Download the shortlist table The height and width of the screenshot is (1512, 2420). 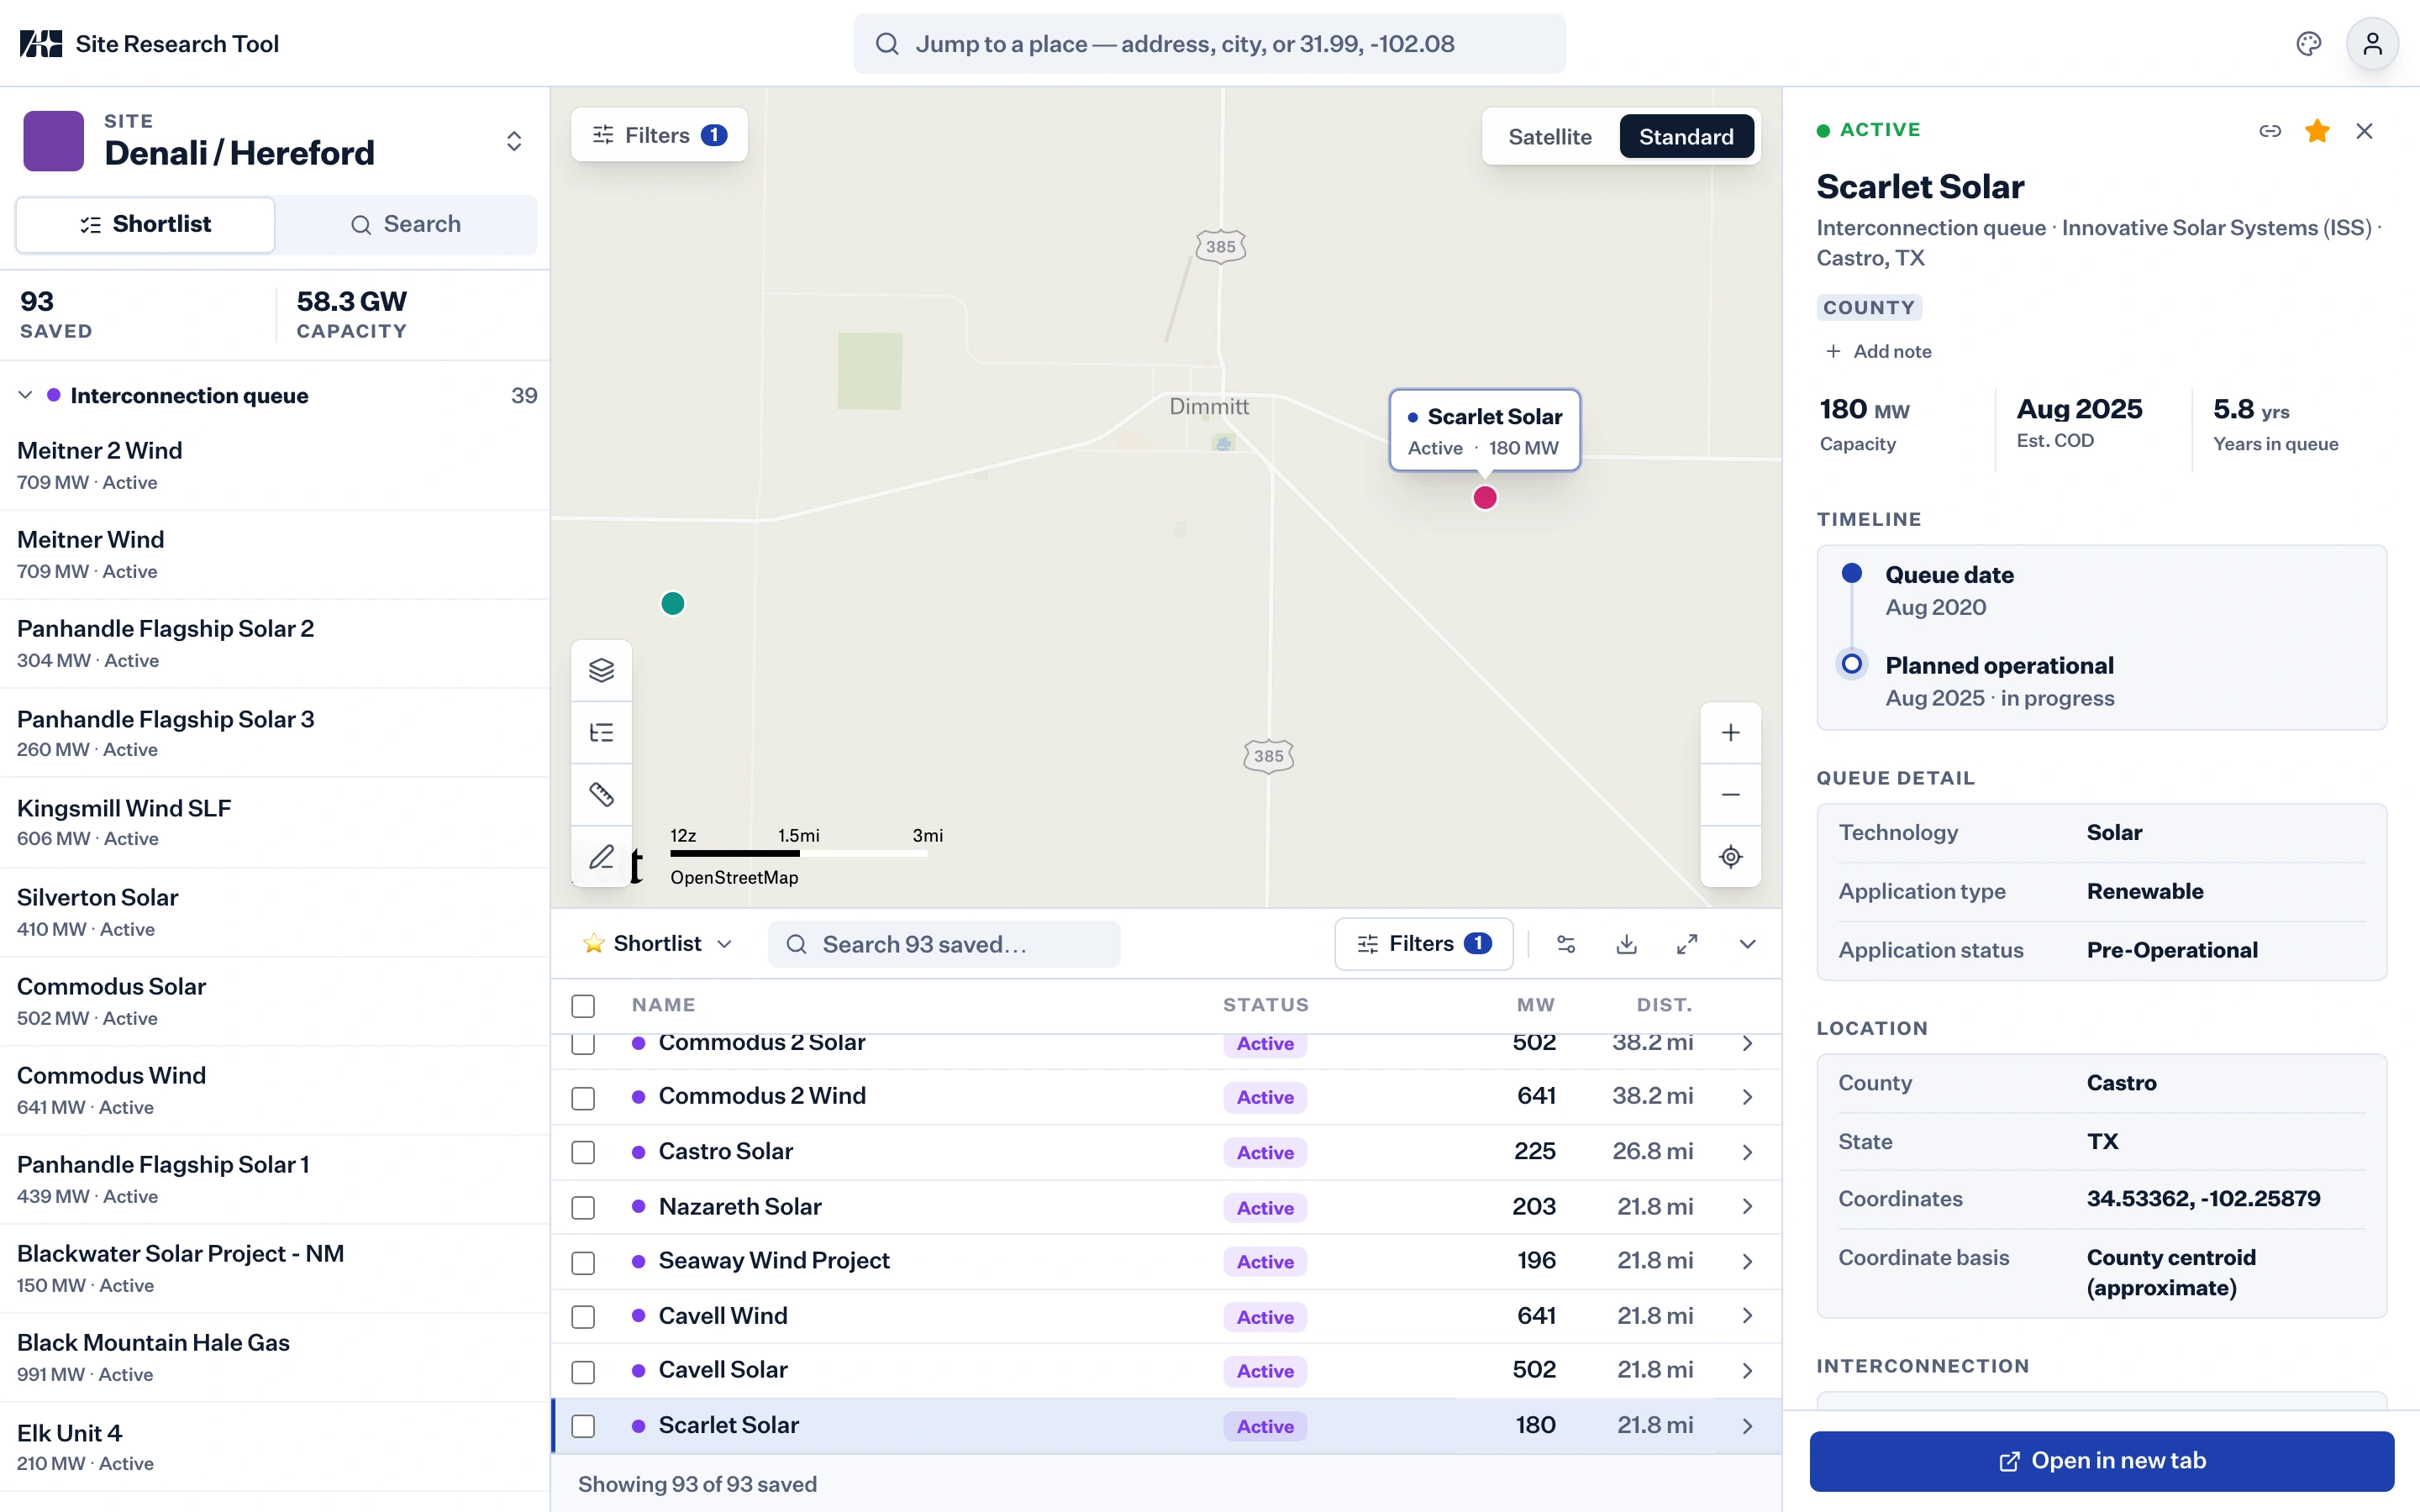[1626, 944]
